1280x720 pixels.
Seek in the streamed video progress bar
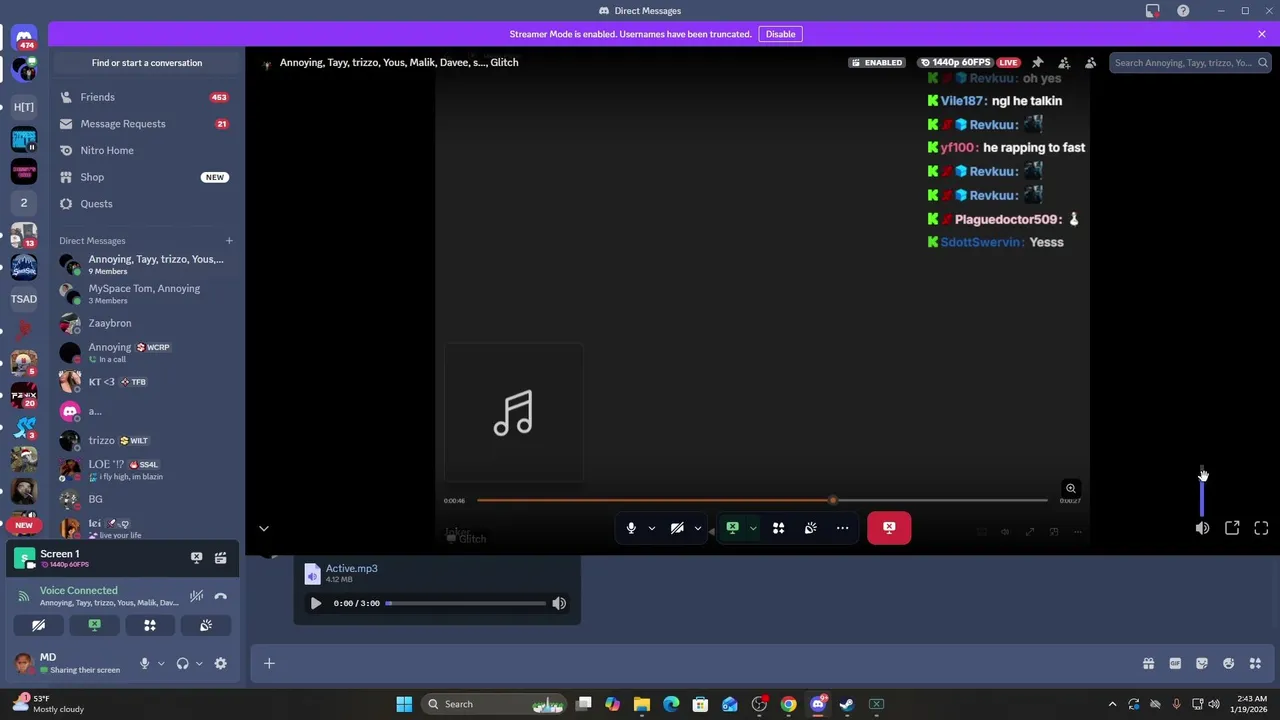pos(762,500)
